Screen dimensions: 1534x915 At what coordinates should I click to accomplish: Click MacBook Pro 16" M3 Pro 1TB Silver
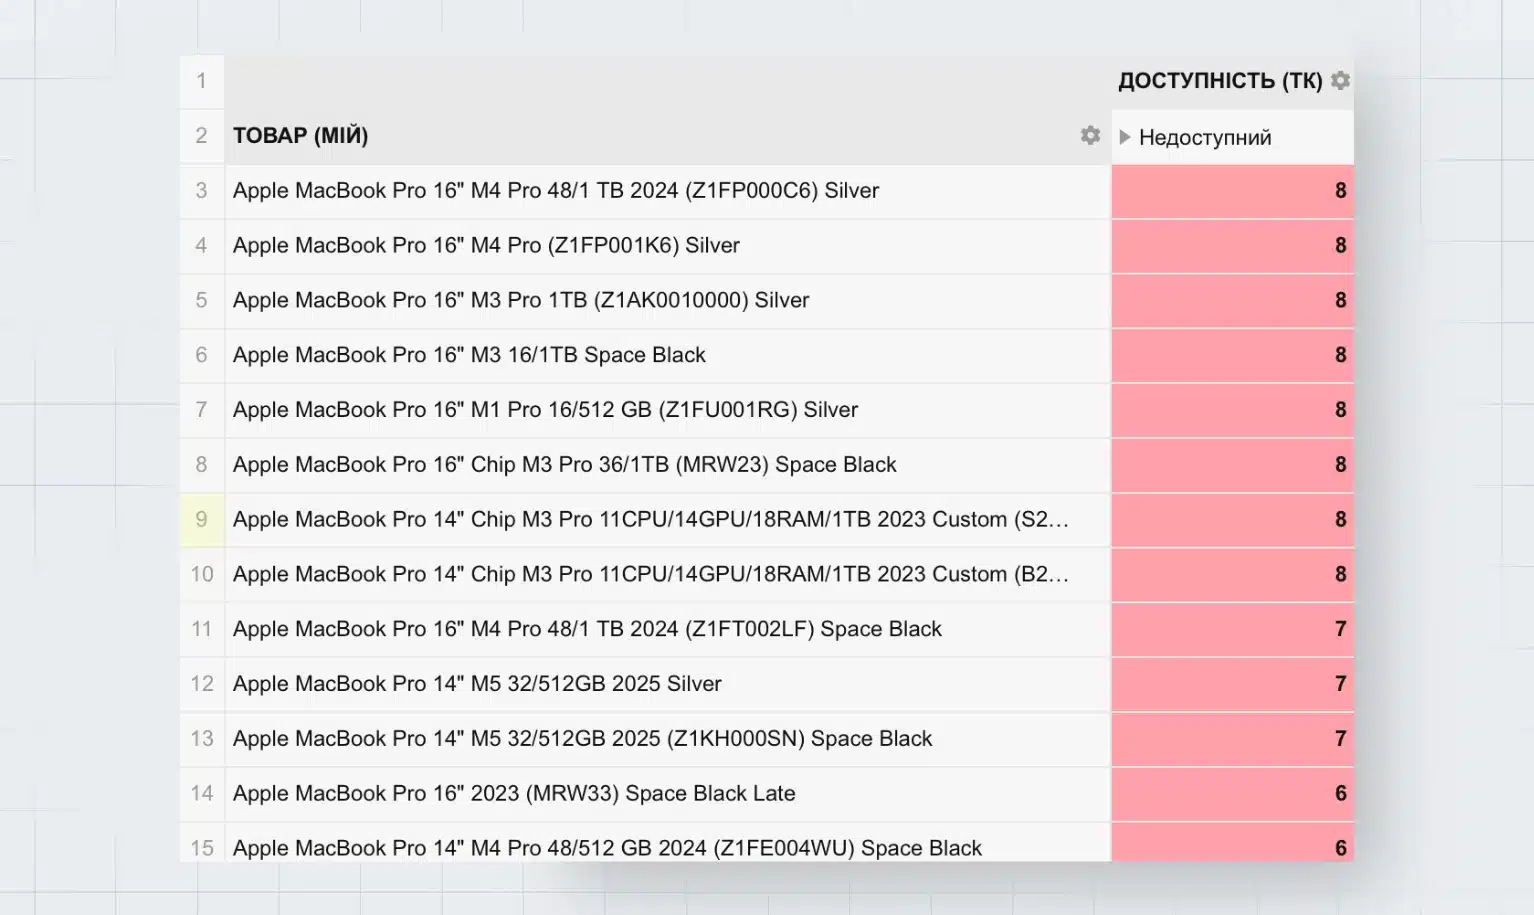point(520,301)
